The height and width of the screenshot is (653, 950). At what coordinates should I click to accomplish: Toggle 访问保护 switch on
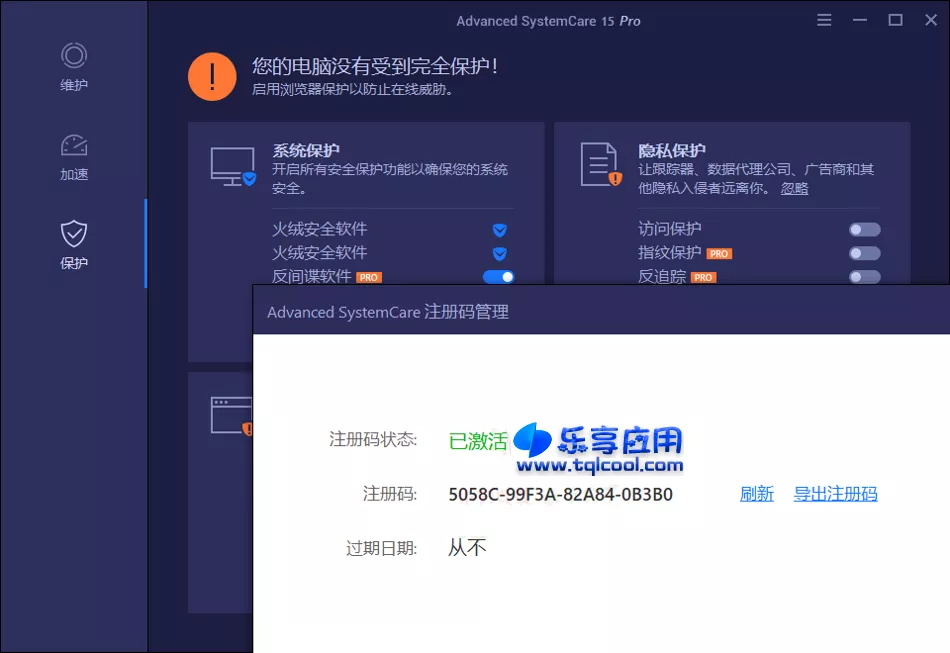click(x=864, y=229)
